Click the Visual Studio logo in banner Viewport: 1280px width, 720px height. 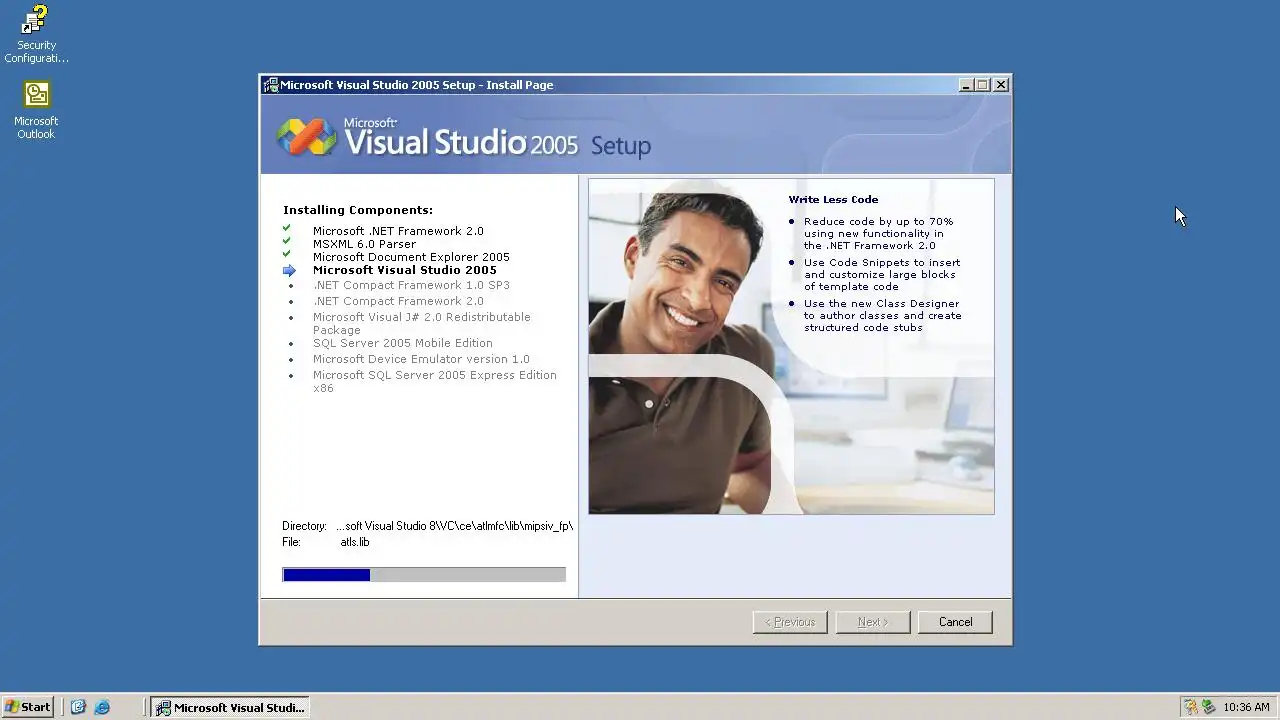click(307, 137)
